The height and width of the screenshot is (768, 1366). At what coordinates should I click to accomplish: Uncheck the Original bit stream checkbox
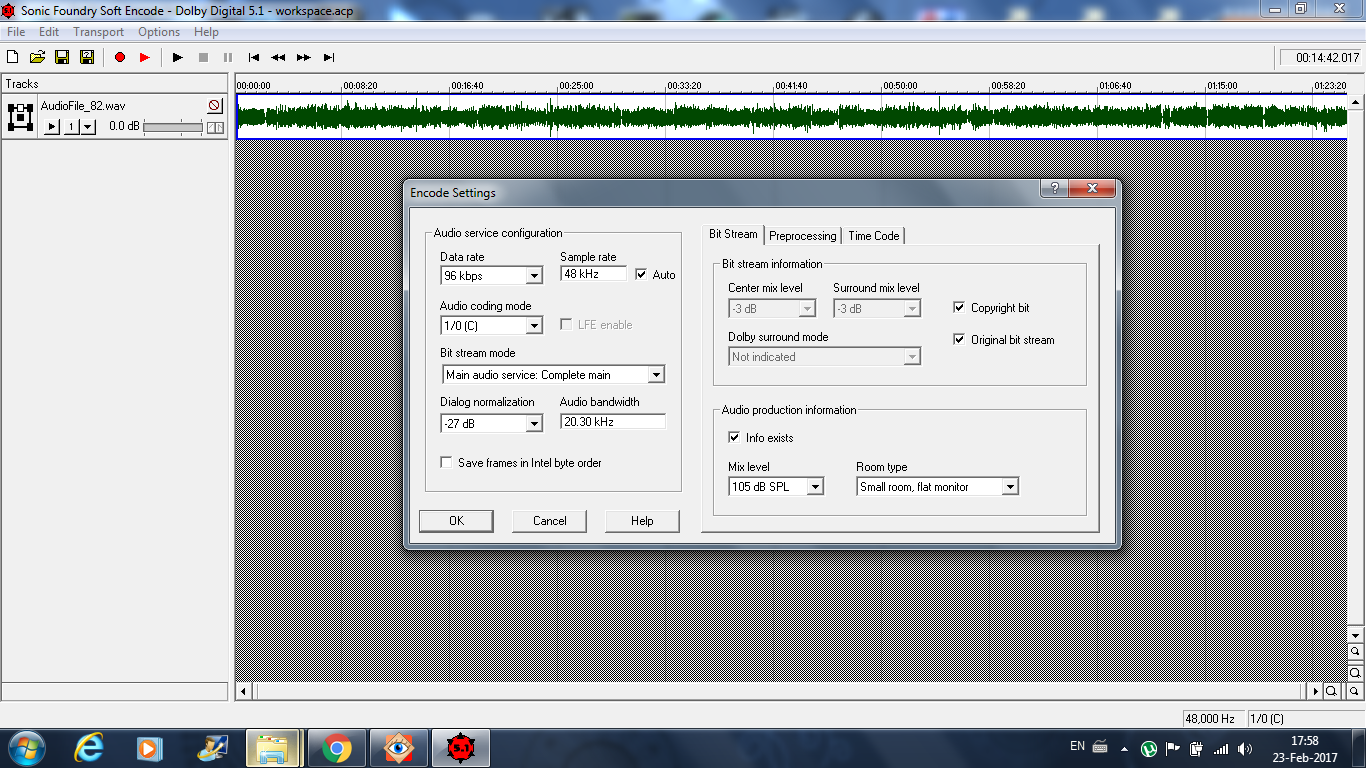pos(959,340)
